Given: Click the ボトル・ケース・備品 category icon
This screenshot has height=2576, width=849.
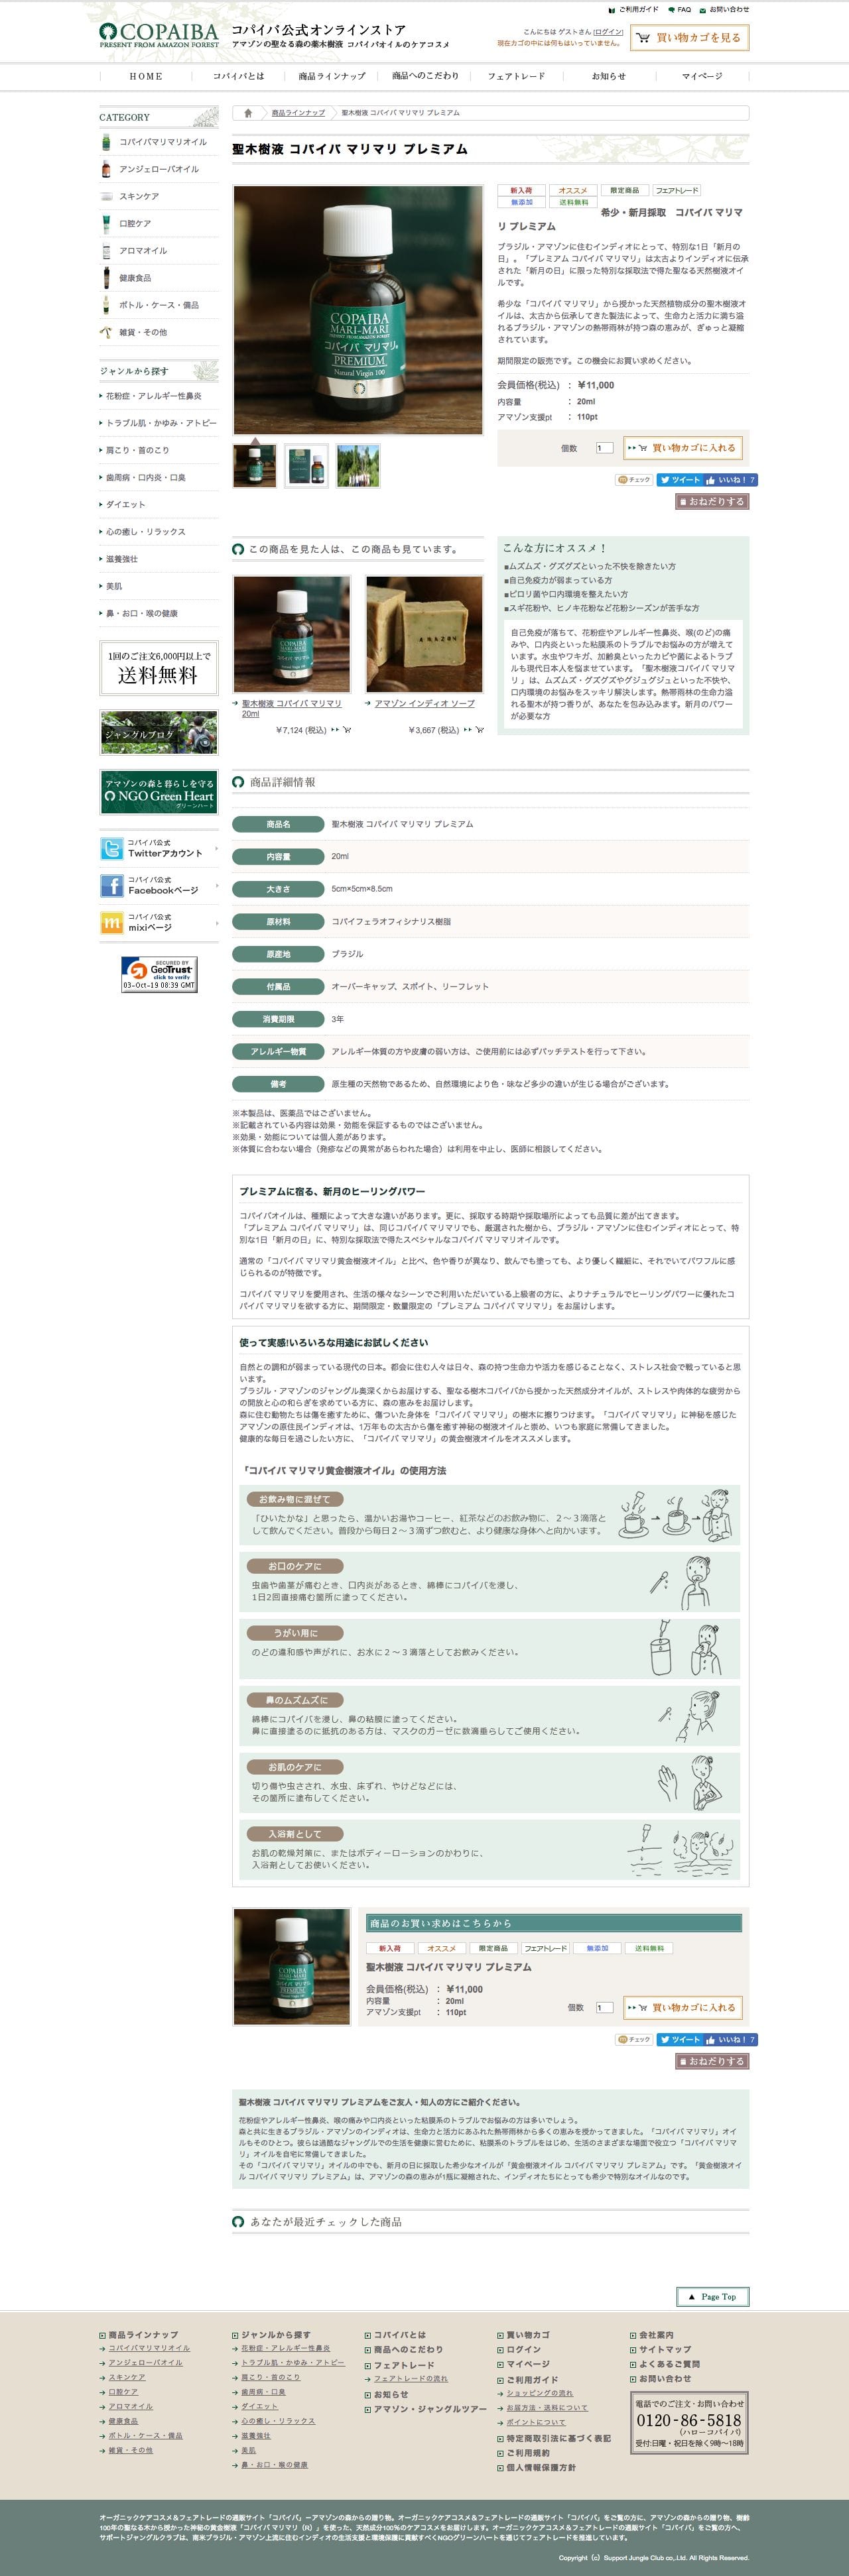Looking at the screenshot, I should tap(106, 305).
